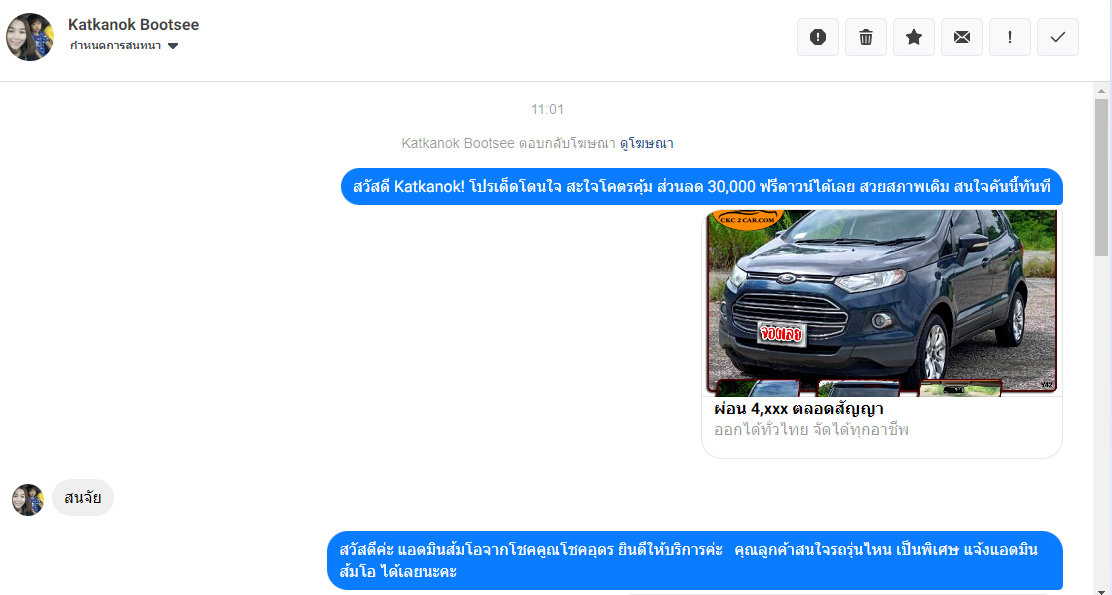
Task: Click the ผ่อน 4,xxx ตลอดสัญญา card title
Action: coord(799,409)
